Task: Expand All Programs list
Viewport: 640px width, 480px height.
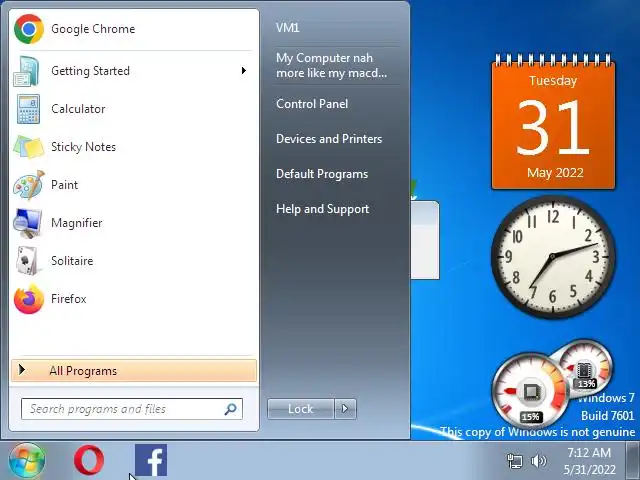Action: (x=134, y=371)
